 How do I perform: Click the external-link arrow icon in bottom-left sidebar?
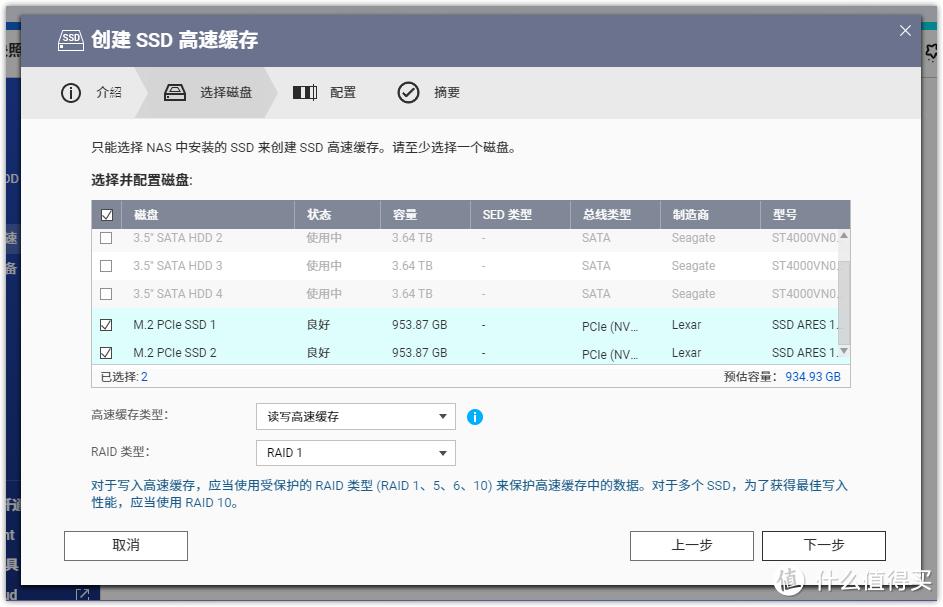click(x=81, y=593)
